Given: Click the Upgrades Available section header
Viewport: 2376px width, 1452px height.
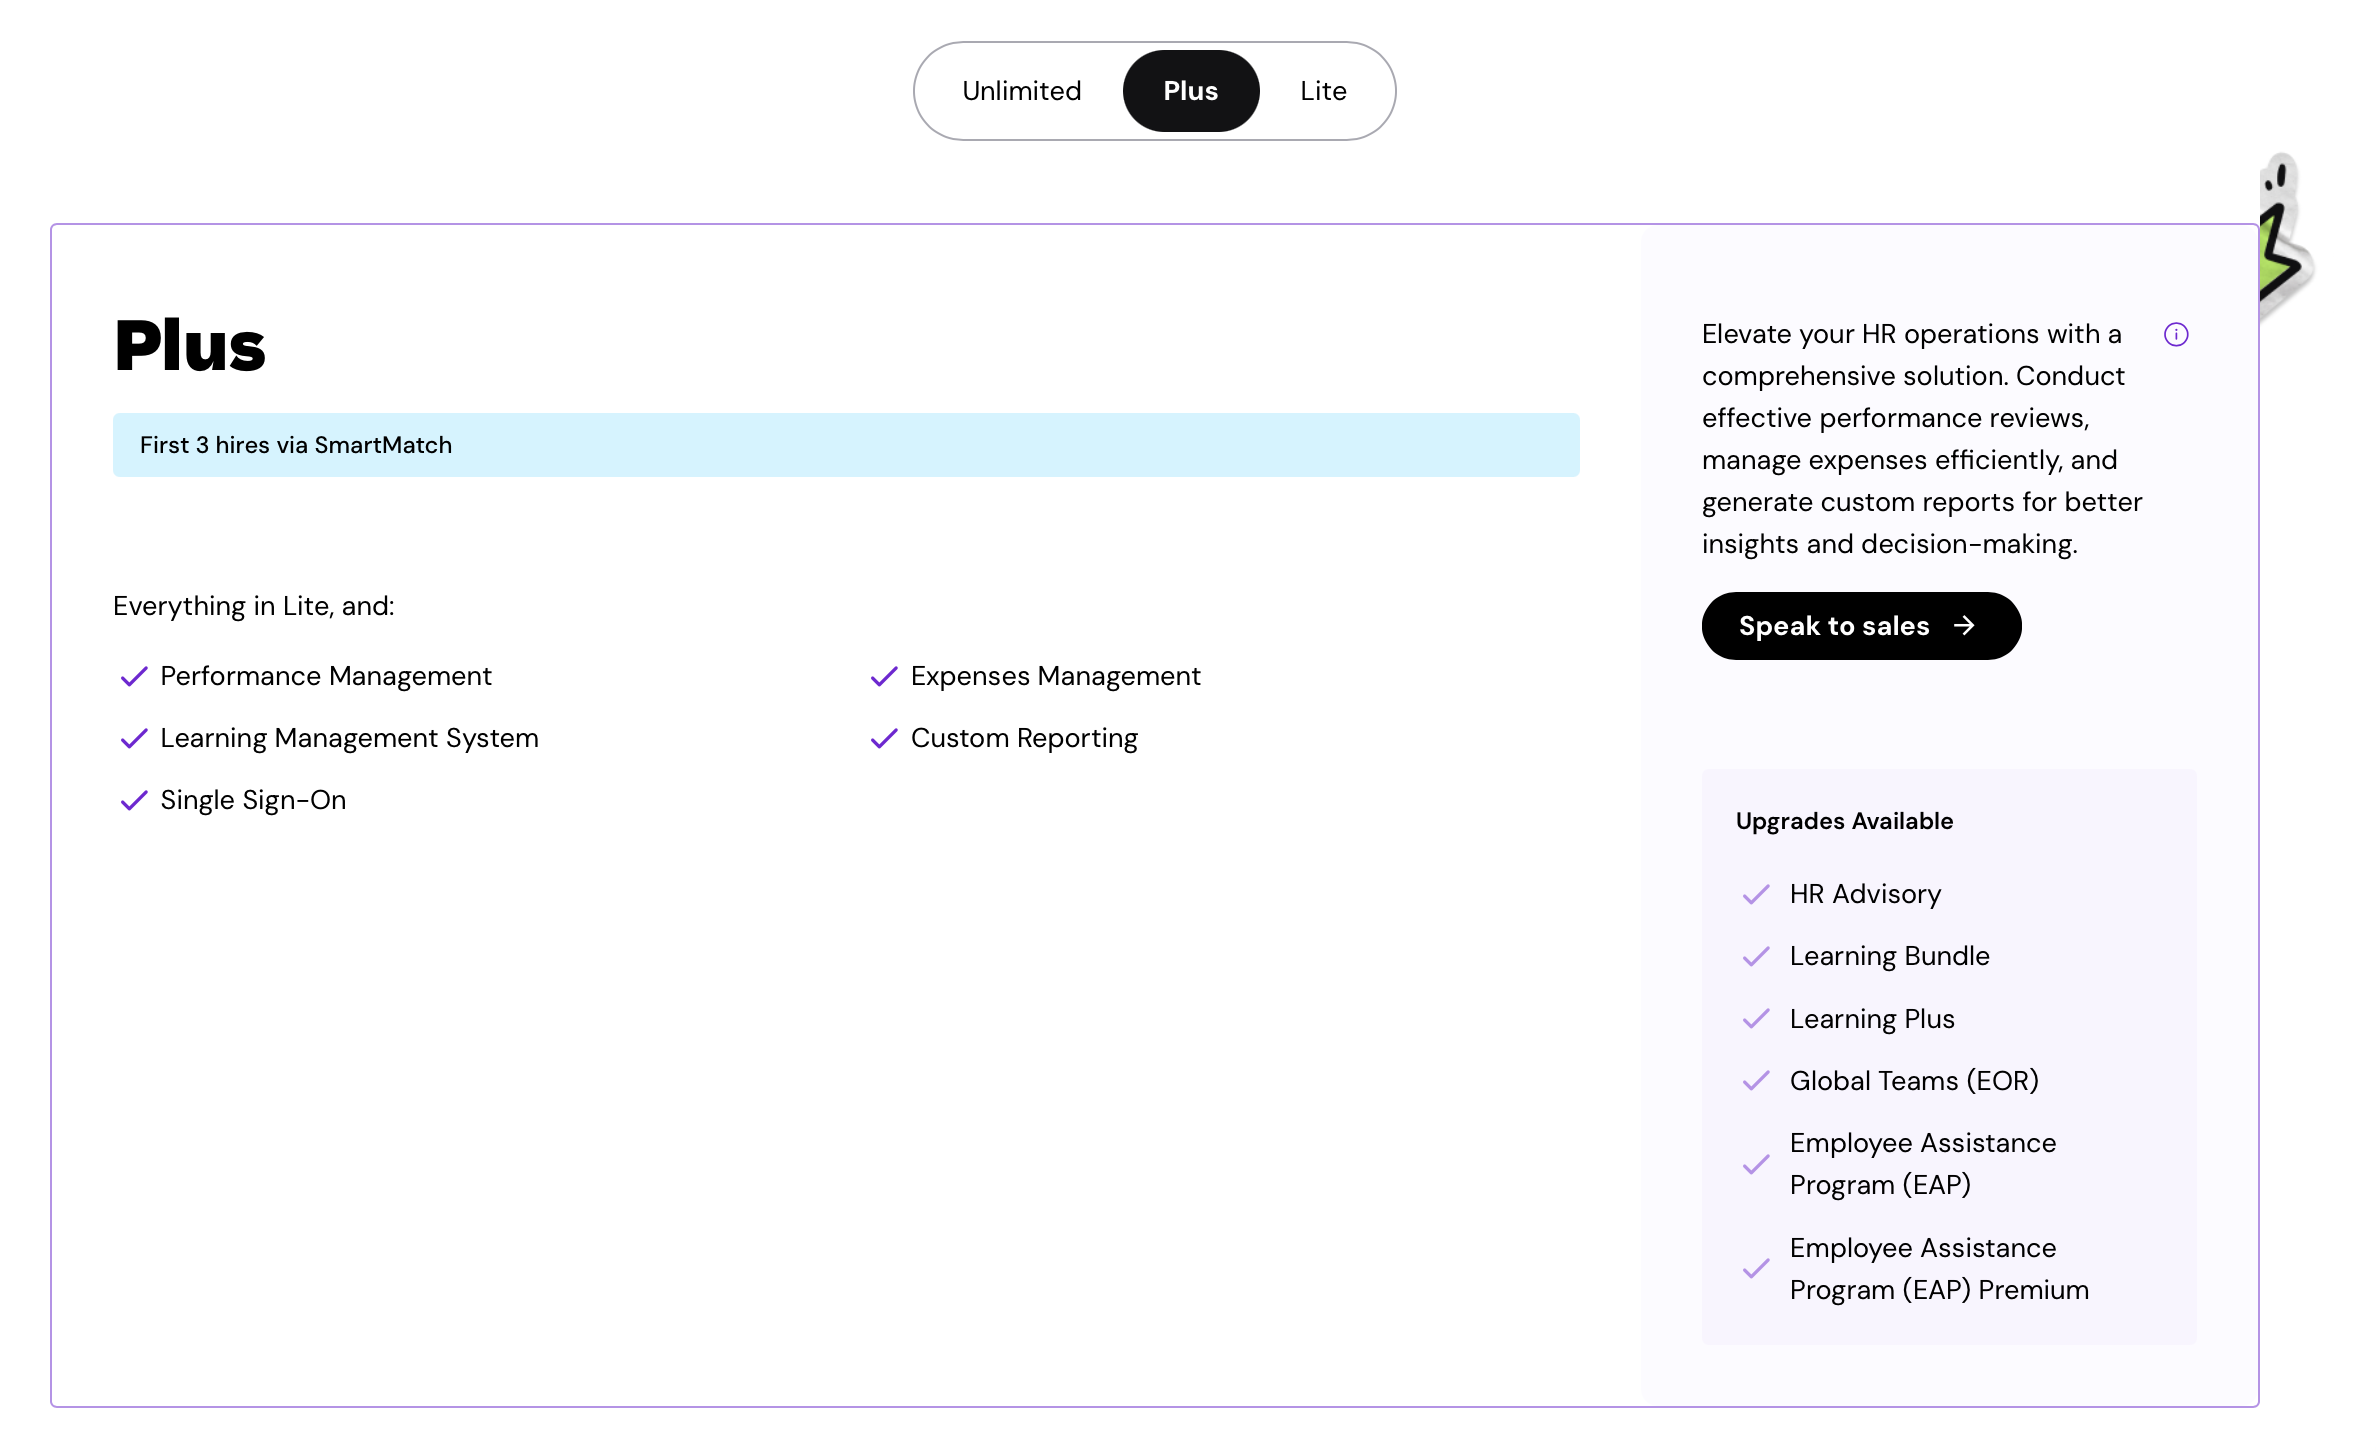Looking at the screenshot, I should [1844, 821].
